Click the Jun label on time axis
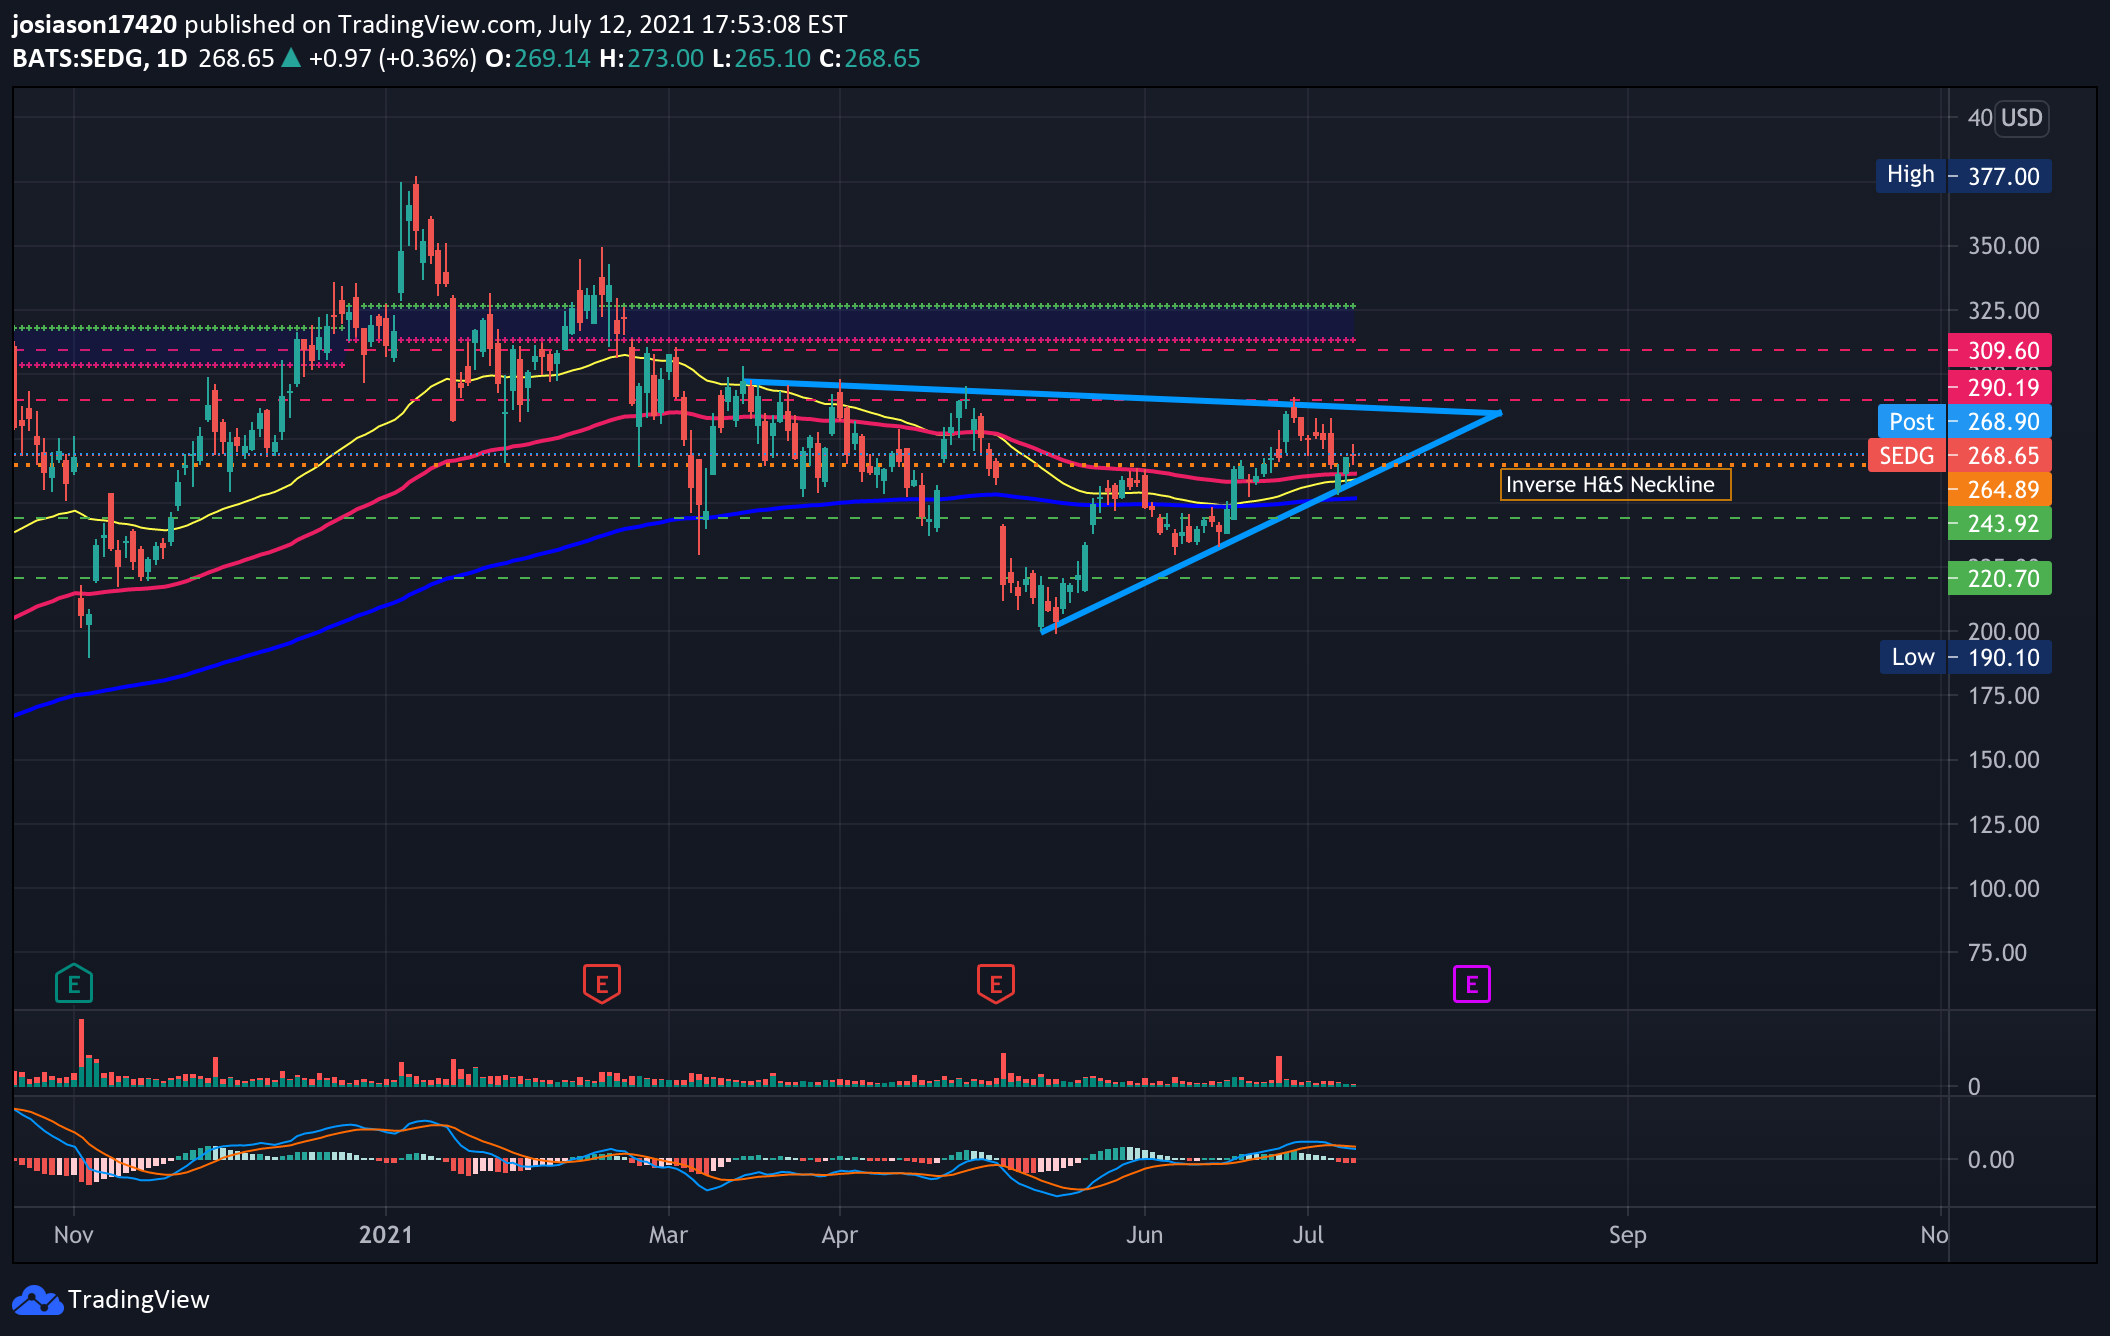Image resolution: width=2110 pixels, height=1336 pixels. (1144, 1235)
